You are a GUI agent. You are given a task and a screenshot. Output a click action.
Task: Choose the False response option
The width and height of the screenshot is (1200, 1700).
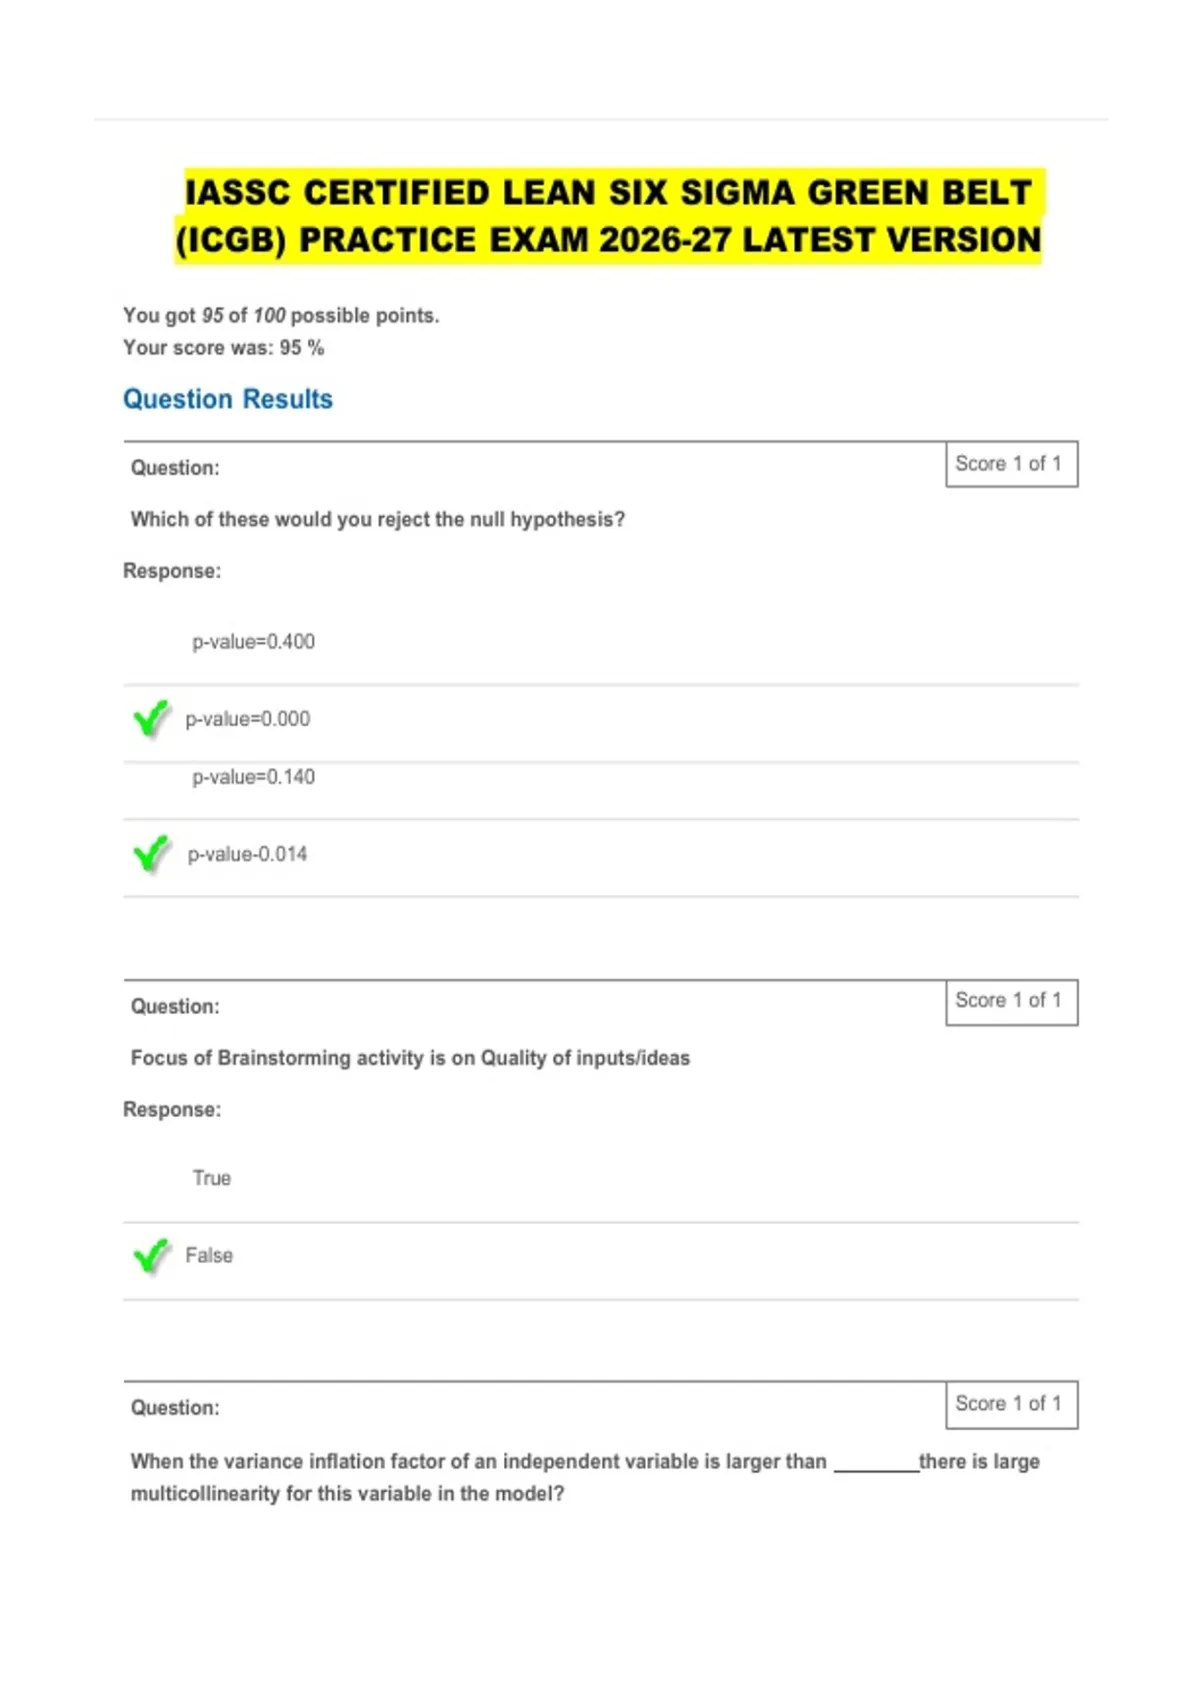click(209, 1255)
